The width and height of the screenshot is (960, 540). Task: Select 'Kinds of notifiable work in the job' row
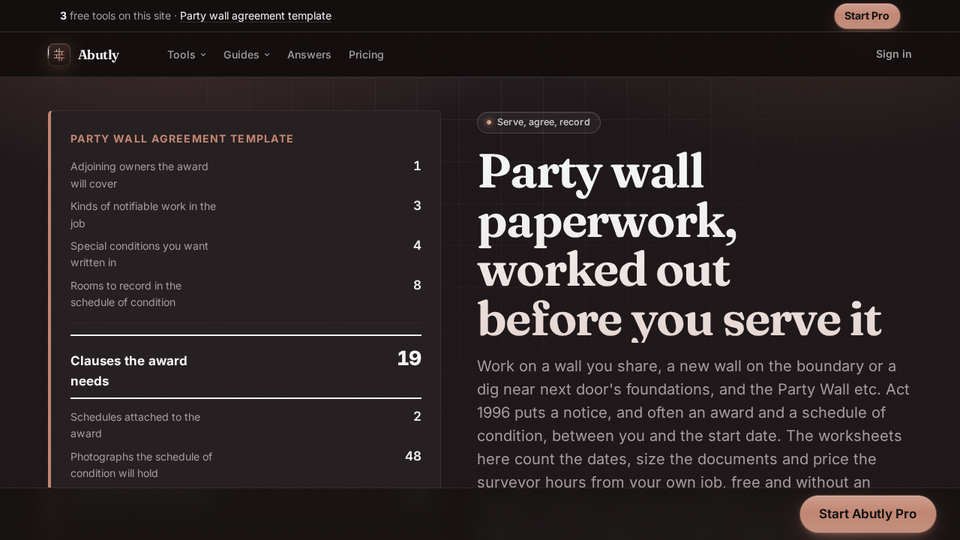(246, 215)
